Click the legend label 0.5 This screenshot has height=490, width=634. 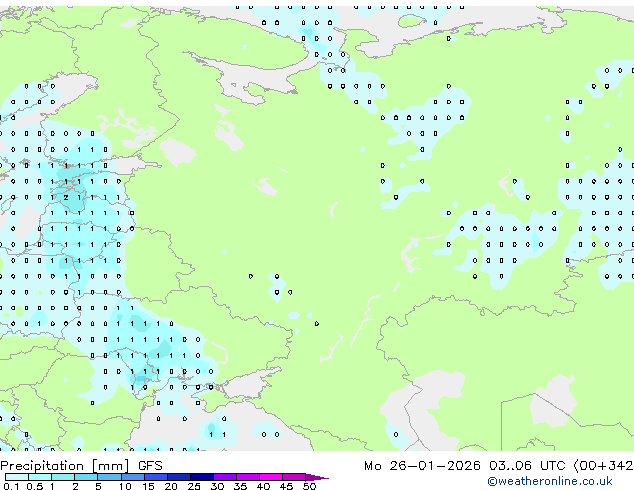pyautogui.click(x=35, y=486)
